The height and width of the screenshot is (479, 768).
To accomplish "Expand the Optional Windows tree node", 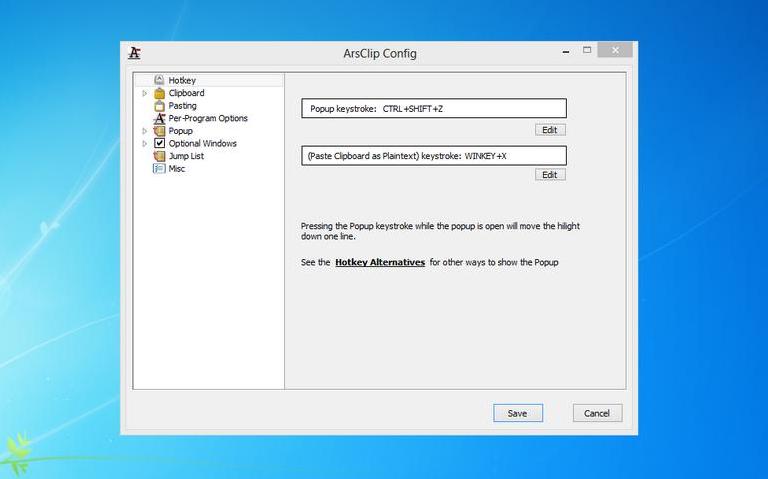I will click(144, 144).
